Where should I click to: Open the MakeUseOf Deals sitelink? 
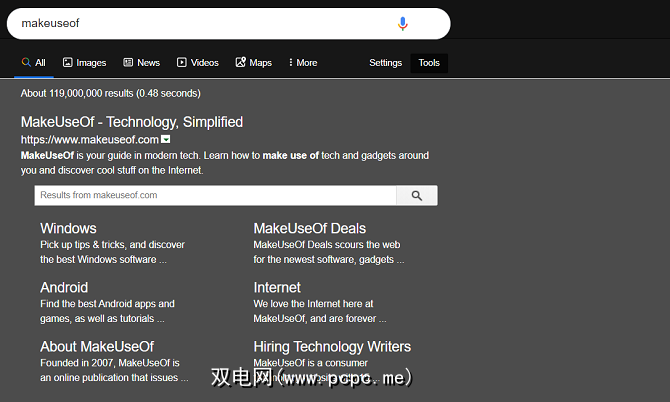click(310, 228)
